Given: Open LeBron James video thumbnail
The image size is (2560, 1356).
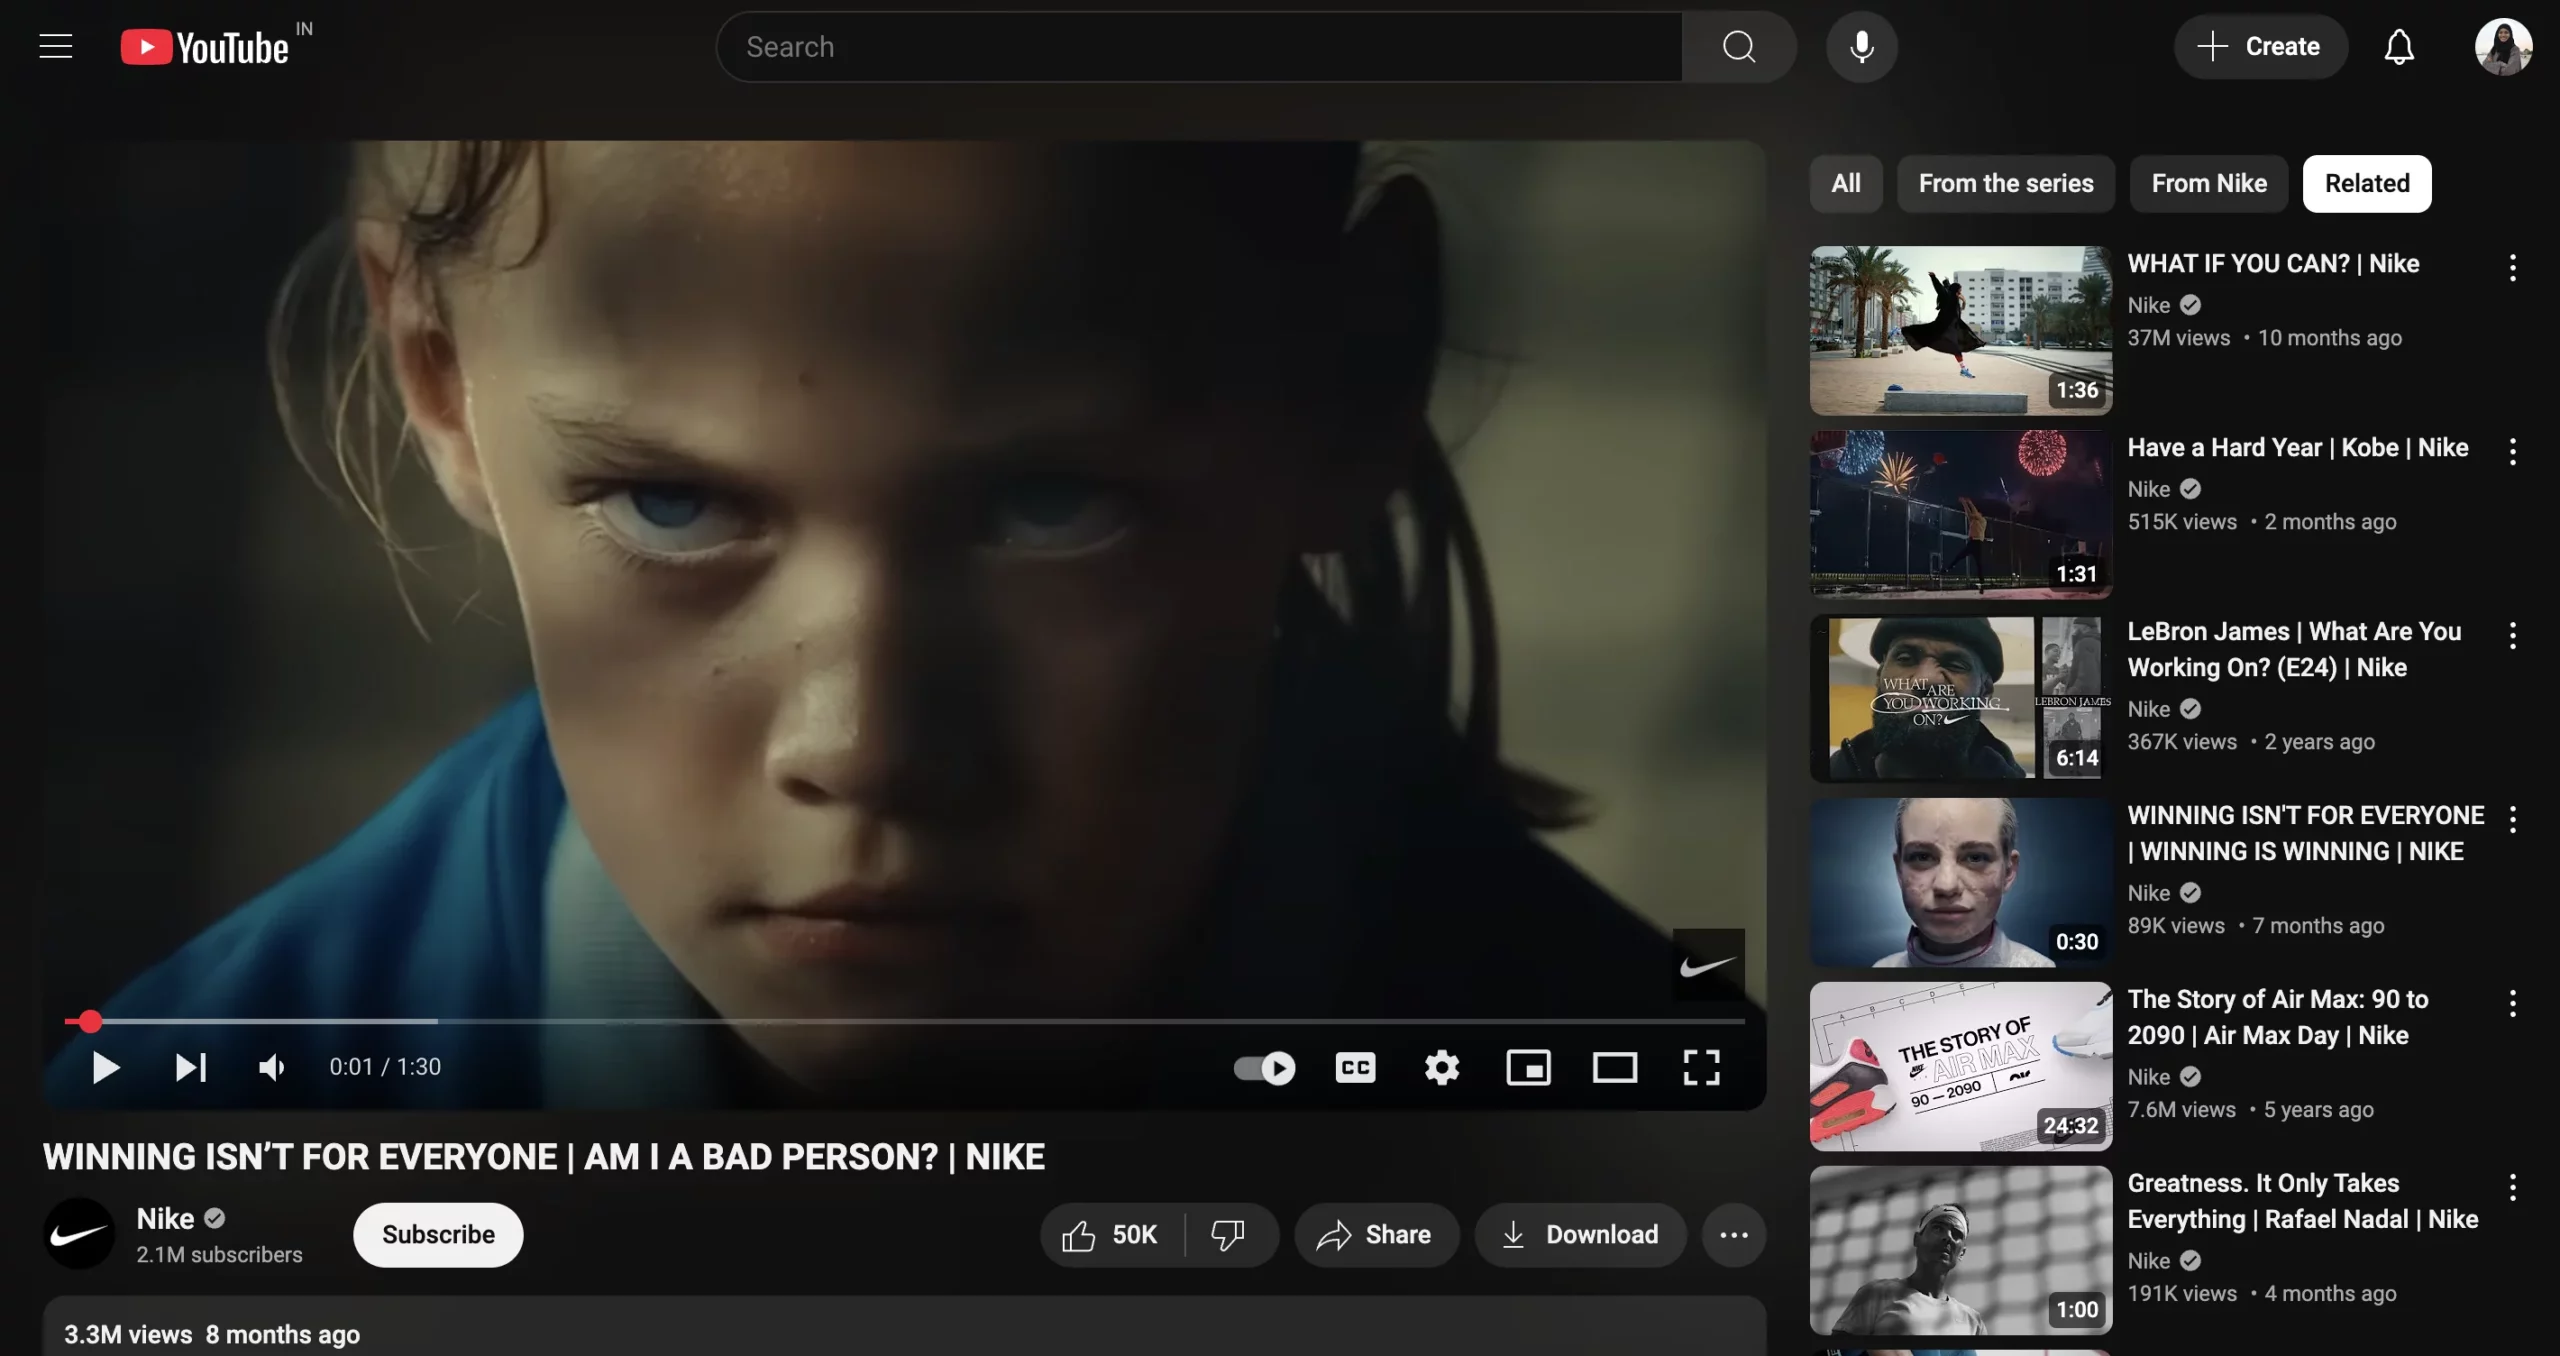Looking at the screenshot, I should 1961,699.
